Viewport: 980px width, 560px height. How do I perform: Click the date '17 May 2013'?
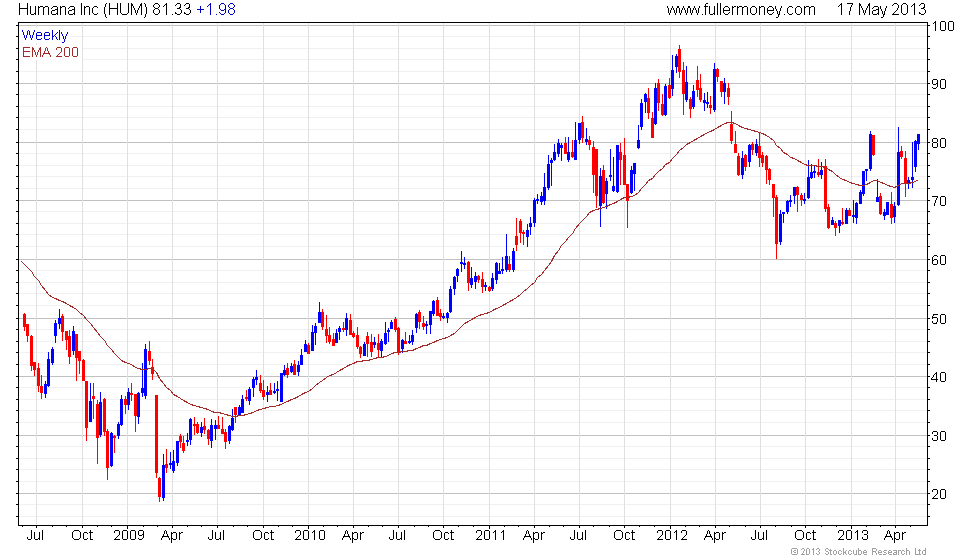pos(881,9)
